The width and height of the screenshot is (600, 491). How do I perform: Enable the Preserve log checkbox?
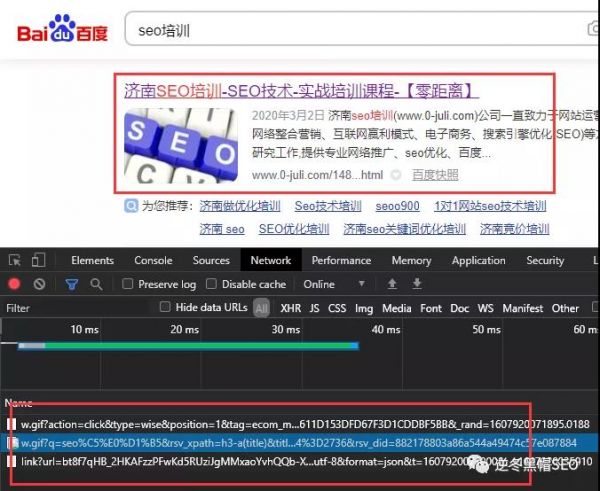pyautogui.click(x=128, y=284)
